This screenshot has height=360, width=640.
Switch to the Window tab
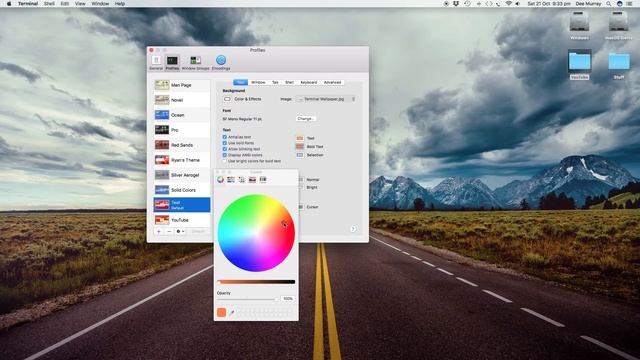tap(258, 82)
